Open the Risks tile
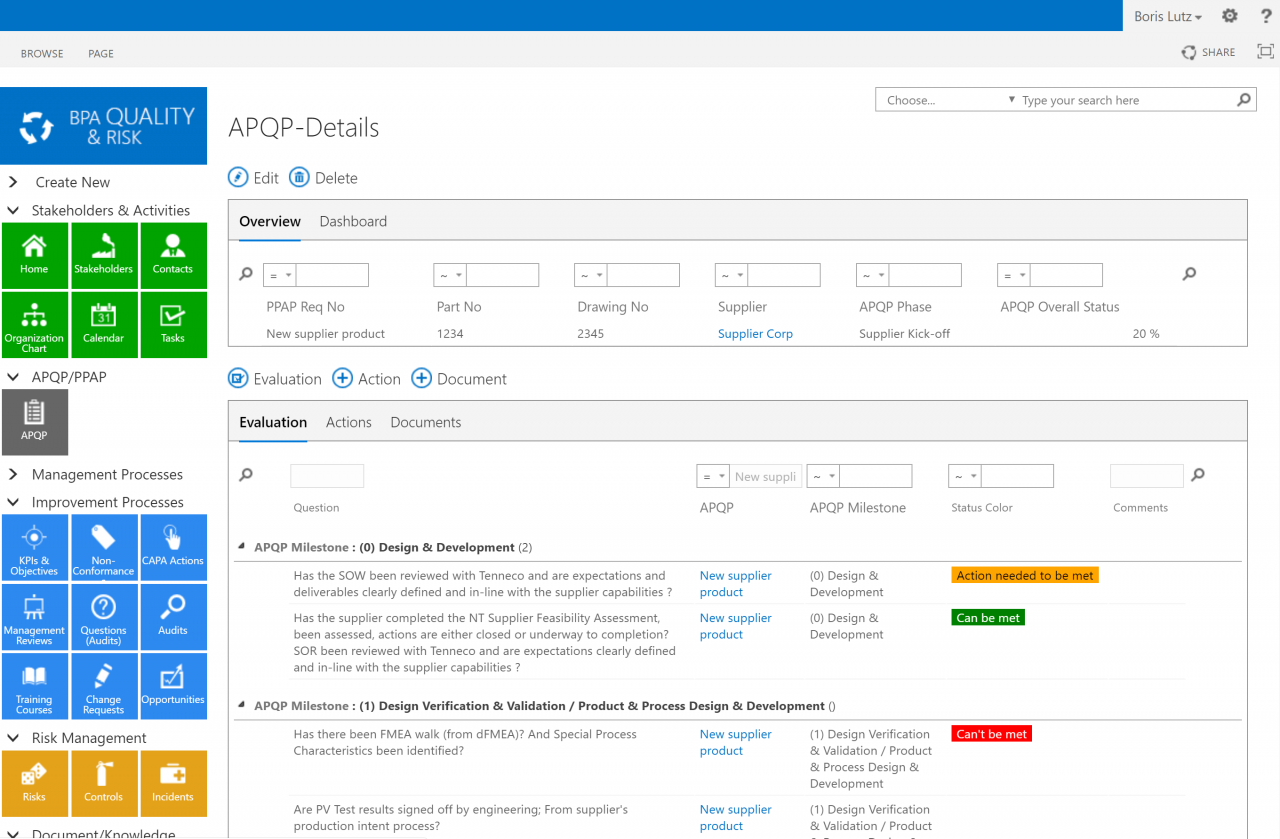The image size is (1280, 839). pos(35,783)
